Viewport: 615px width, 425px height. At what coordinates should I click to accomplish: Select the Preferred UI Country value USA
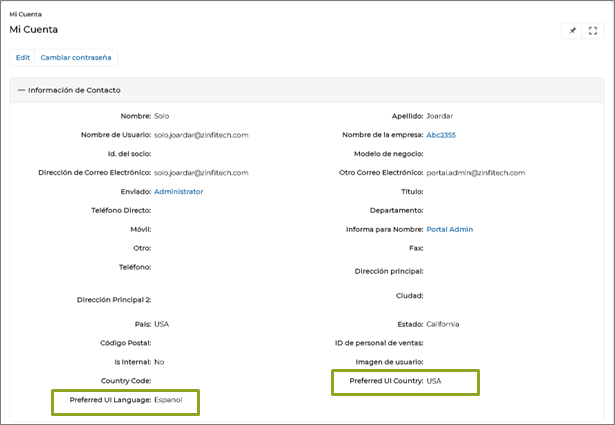coord(434,381)
